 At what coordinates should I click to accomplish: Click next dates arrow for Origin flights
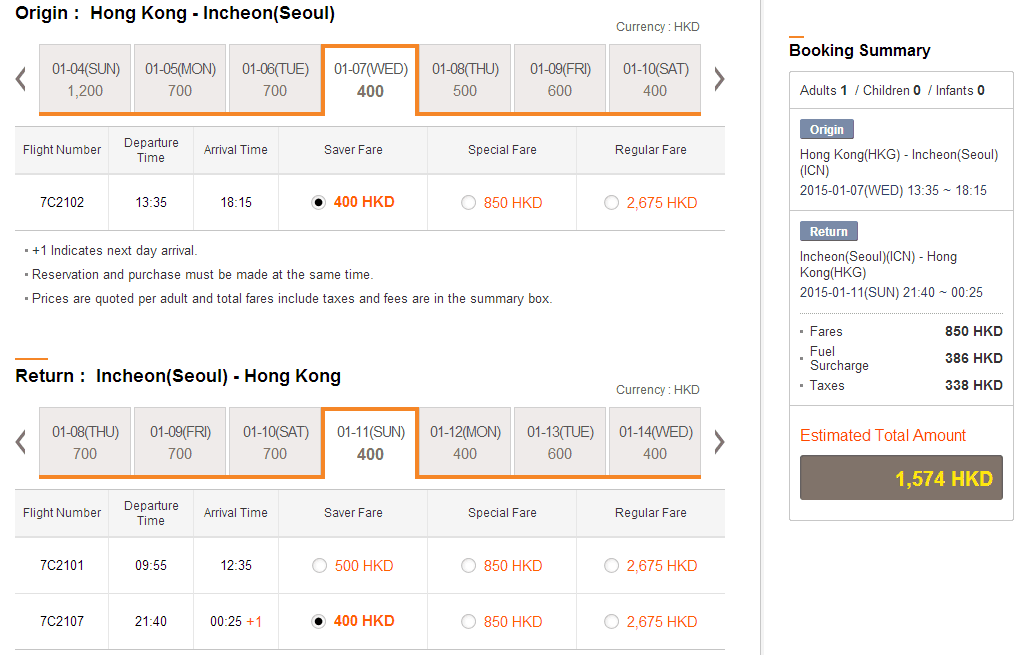click(x=718, y=79)
